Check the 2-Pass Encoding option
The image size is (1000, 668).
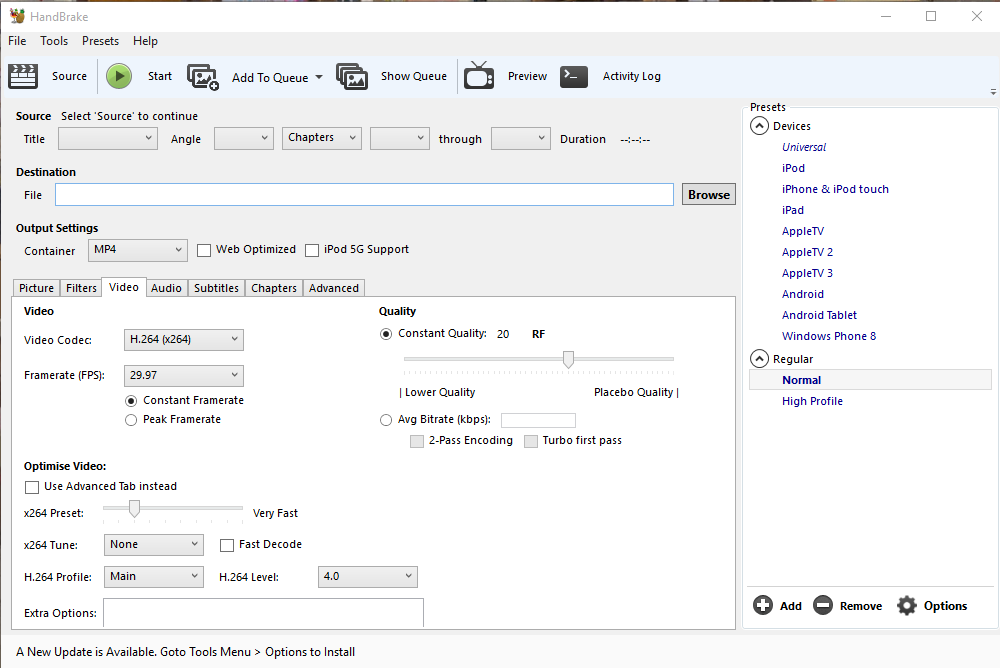417,440
